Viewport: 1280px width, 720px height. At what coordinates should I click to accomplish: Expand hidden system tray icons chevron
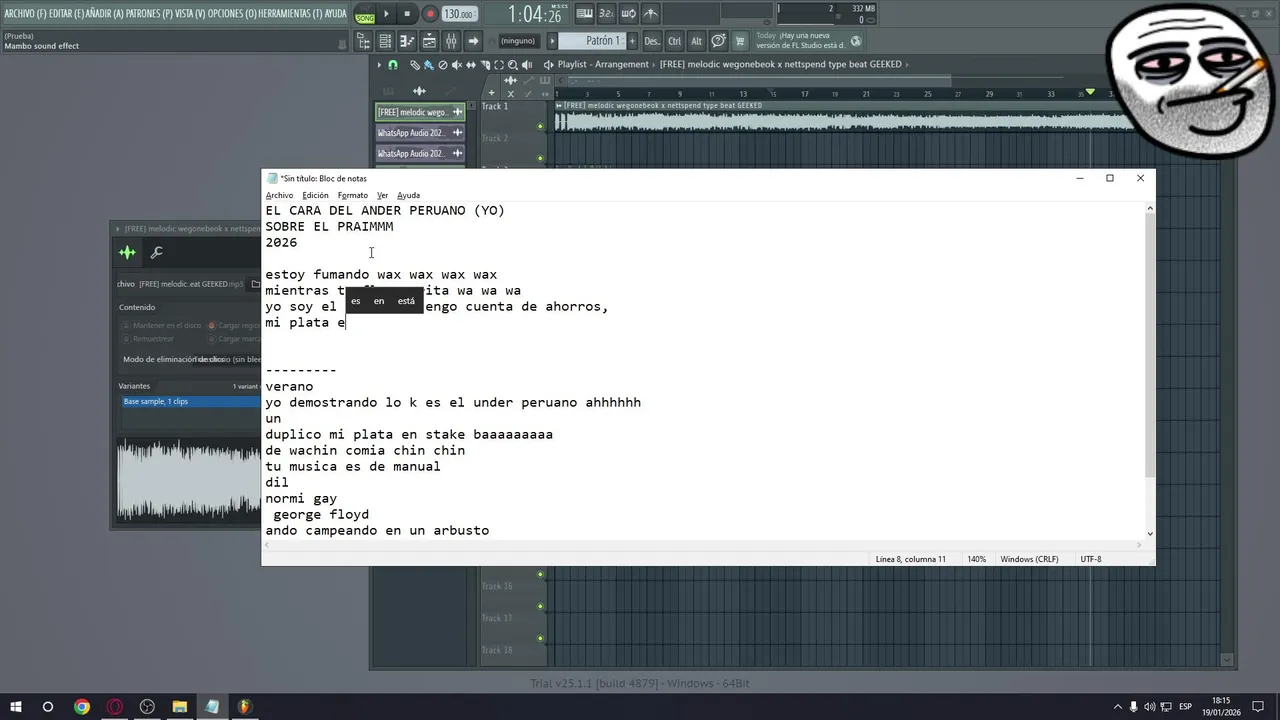click(x=1118, y=706)
